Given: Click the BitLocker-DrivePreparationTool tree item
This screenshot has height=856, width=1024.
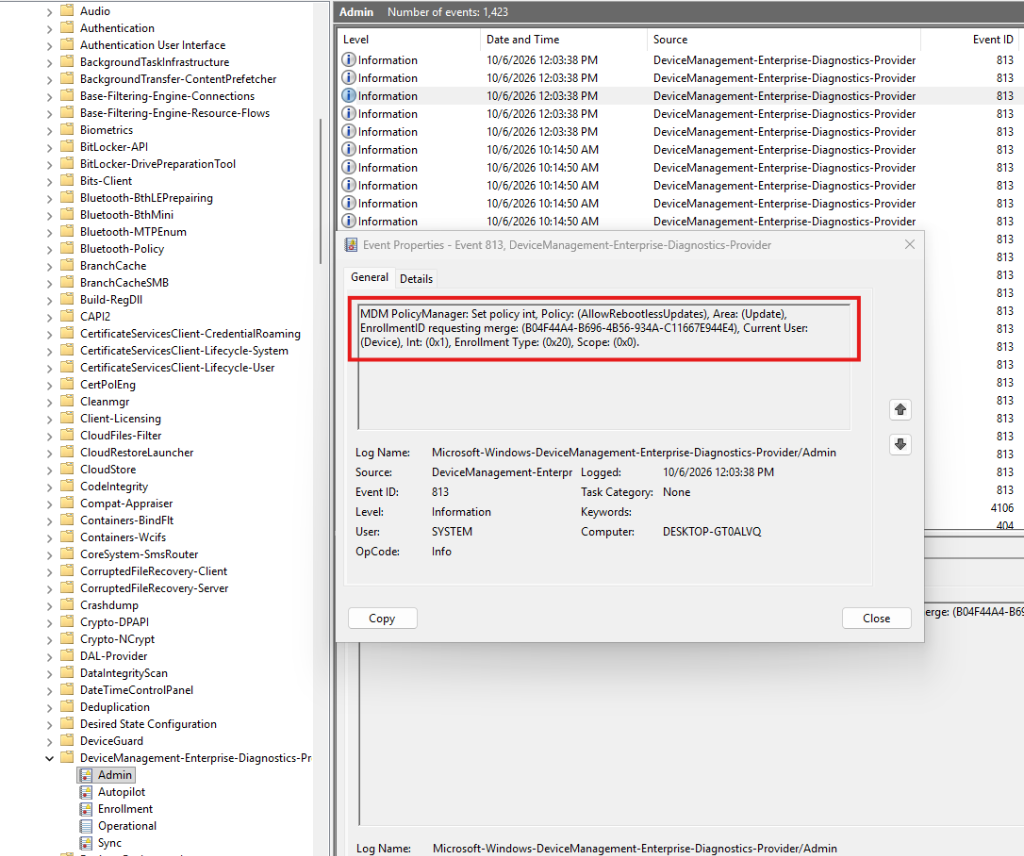Looking at the screenshot, I should (x=157, y=164).
